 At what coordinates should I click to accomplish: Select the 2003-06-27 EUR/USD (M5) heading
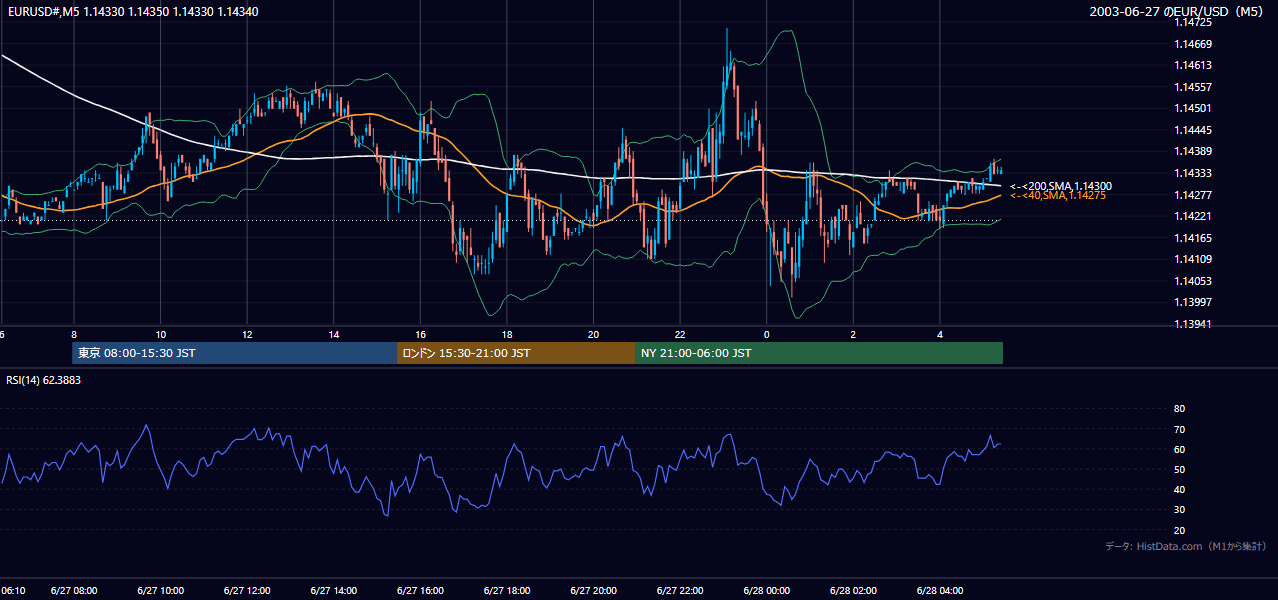point(1178,12)
